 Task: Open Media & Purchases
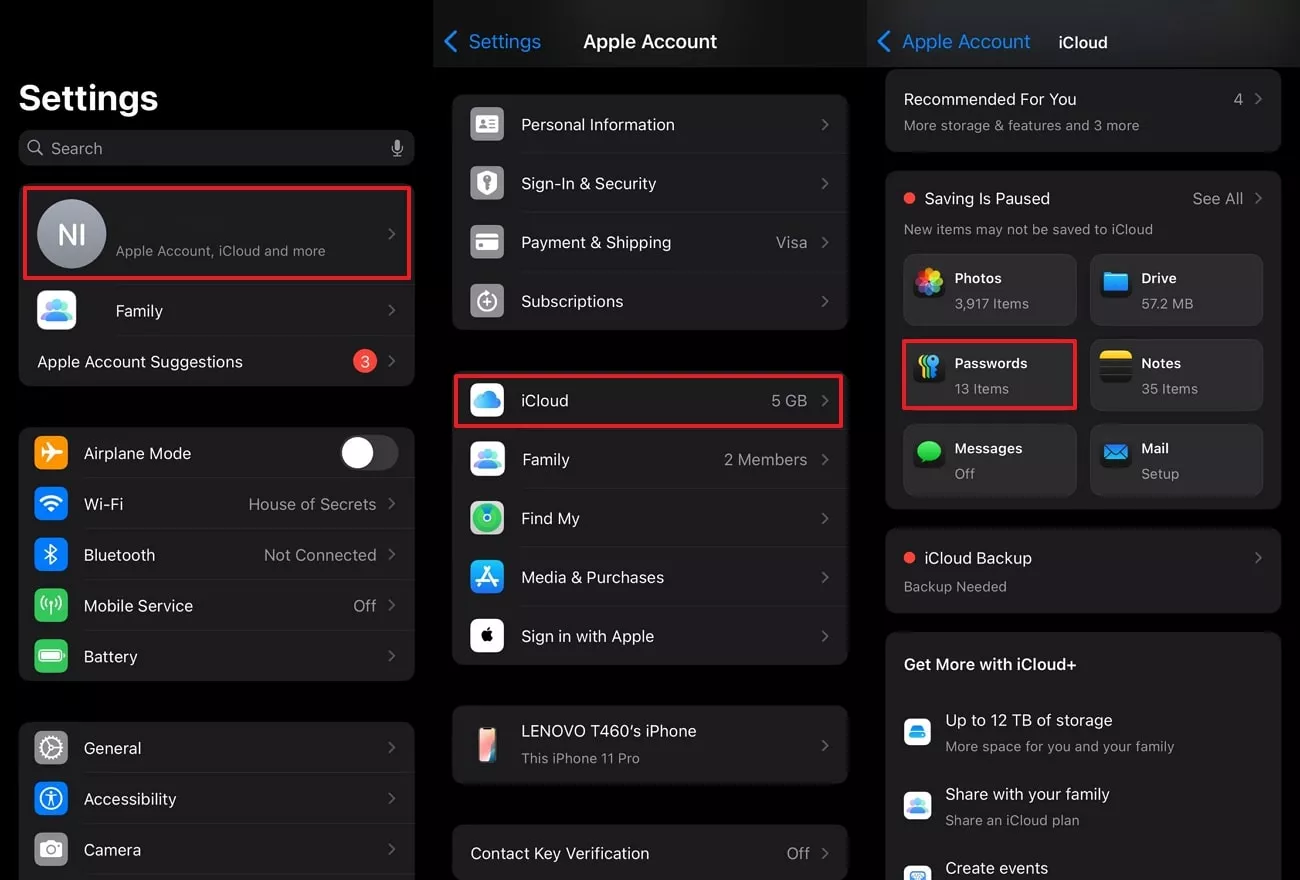pyautogui.click(x=592, y=577)
